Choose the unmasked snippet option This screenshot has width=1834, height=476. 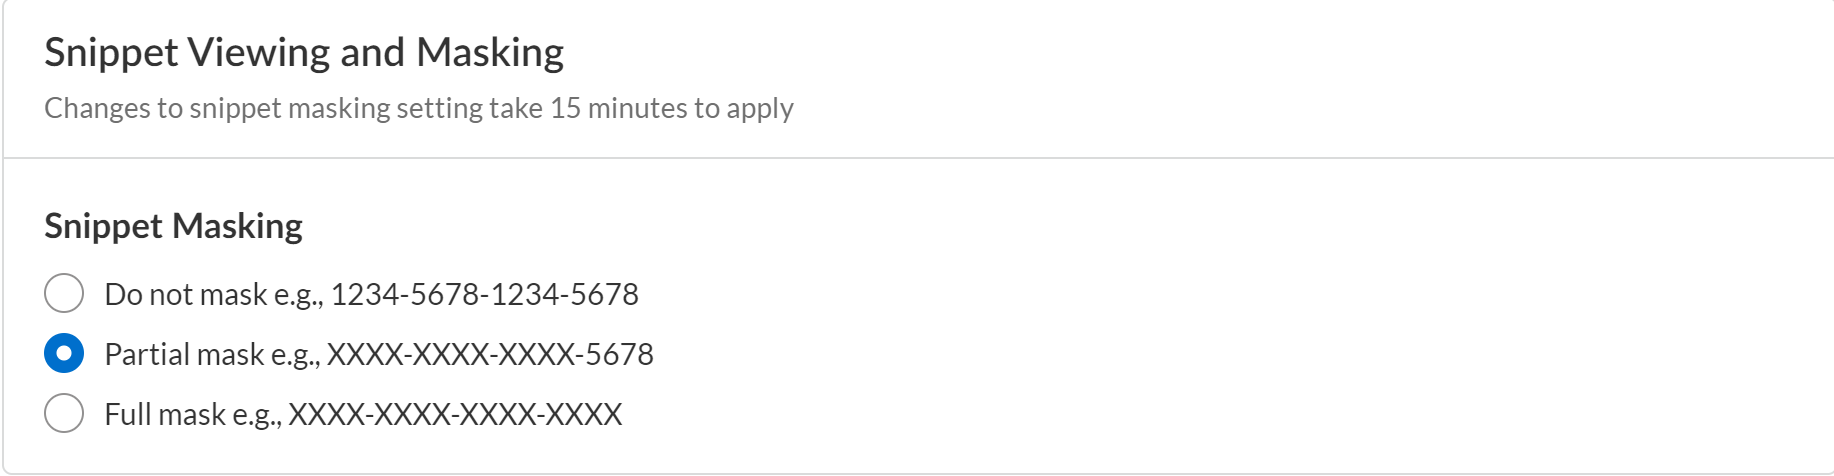pyautogui.click(x=64, y=294)
